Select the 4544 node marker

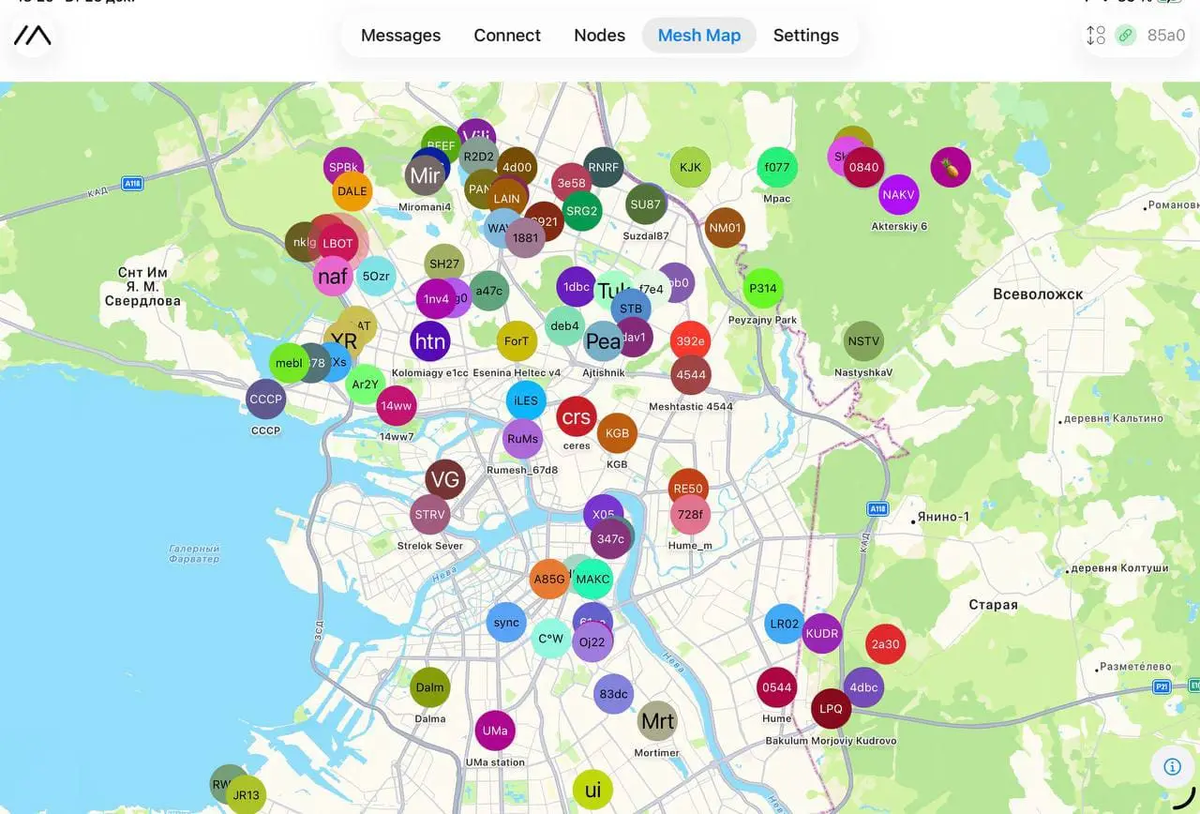(690, 375)
